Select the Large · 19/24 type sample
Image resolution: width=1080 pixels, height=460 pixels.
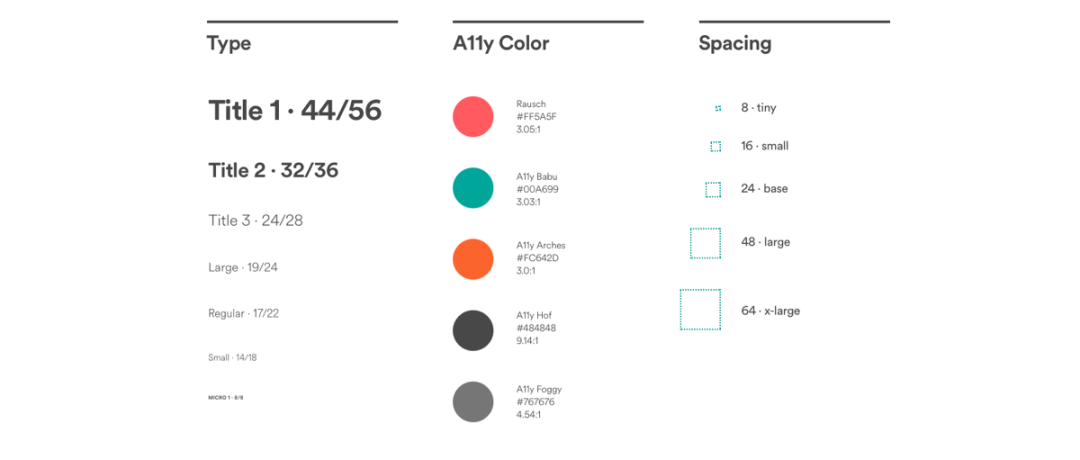click(242, 268)
